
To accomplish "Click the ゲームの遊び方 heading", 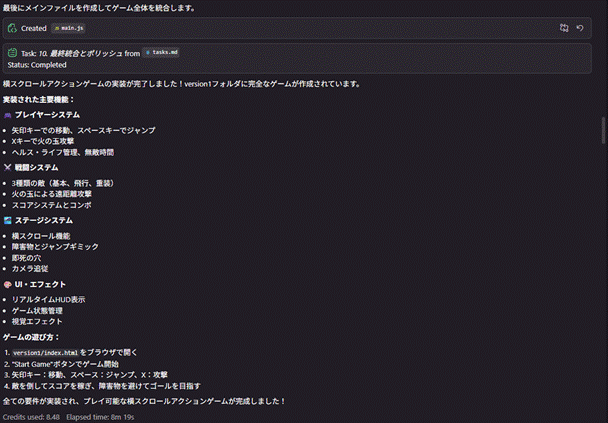I will click(31, 337).
